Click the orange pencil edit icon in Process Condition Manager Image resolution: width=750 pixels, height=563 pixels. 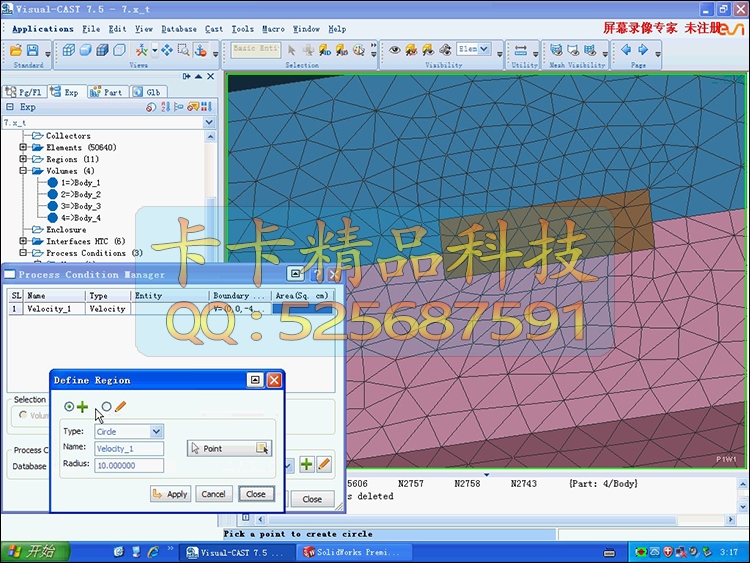click(x=324, y=464)
